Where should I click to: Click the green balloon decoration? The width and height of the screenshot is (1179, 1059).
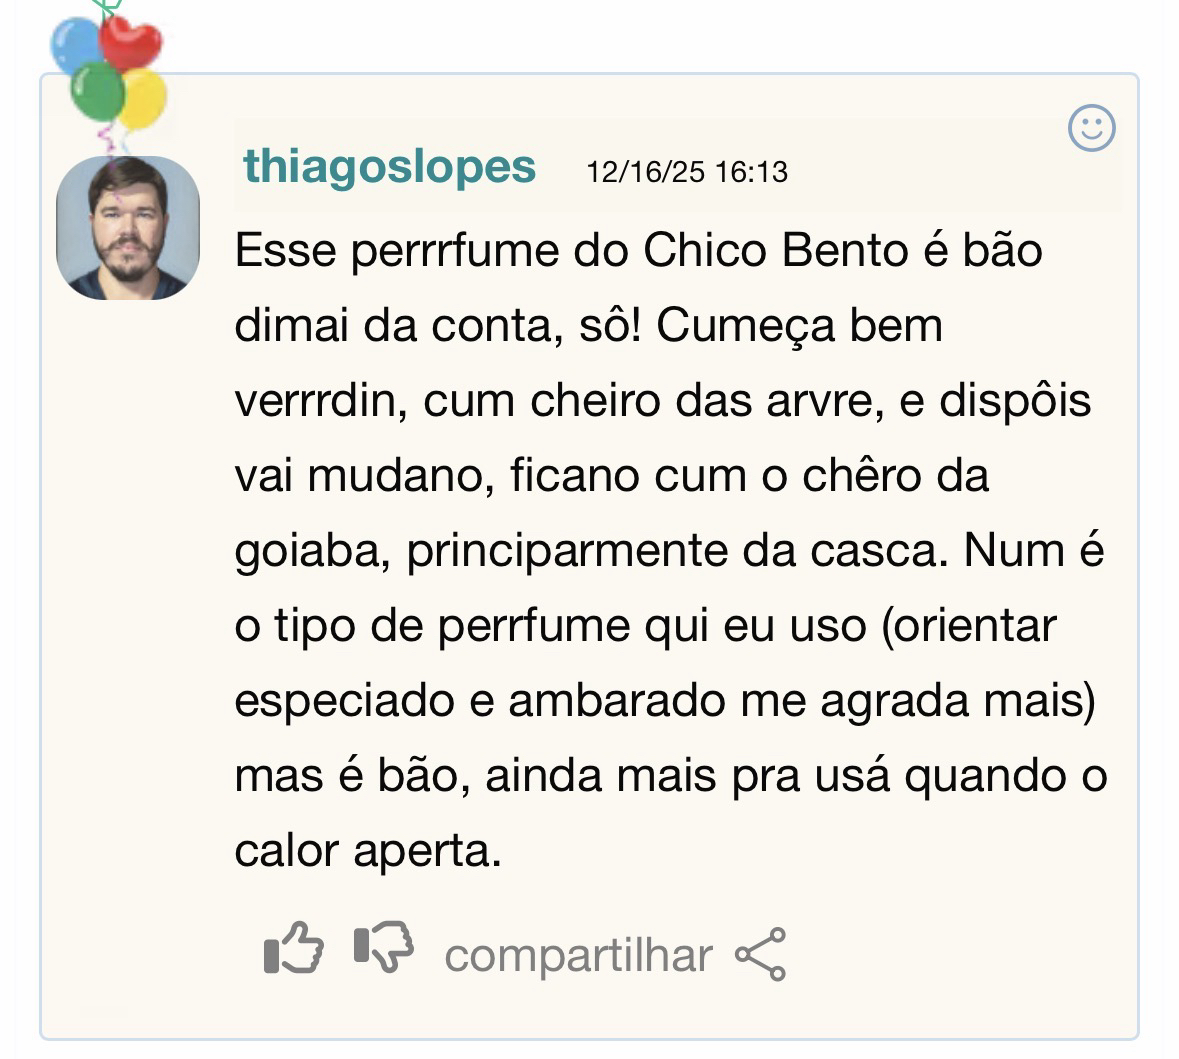coord(97,92)
